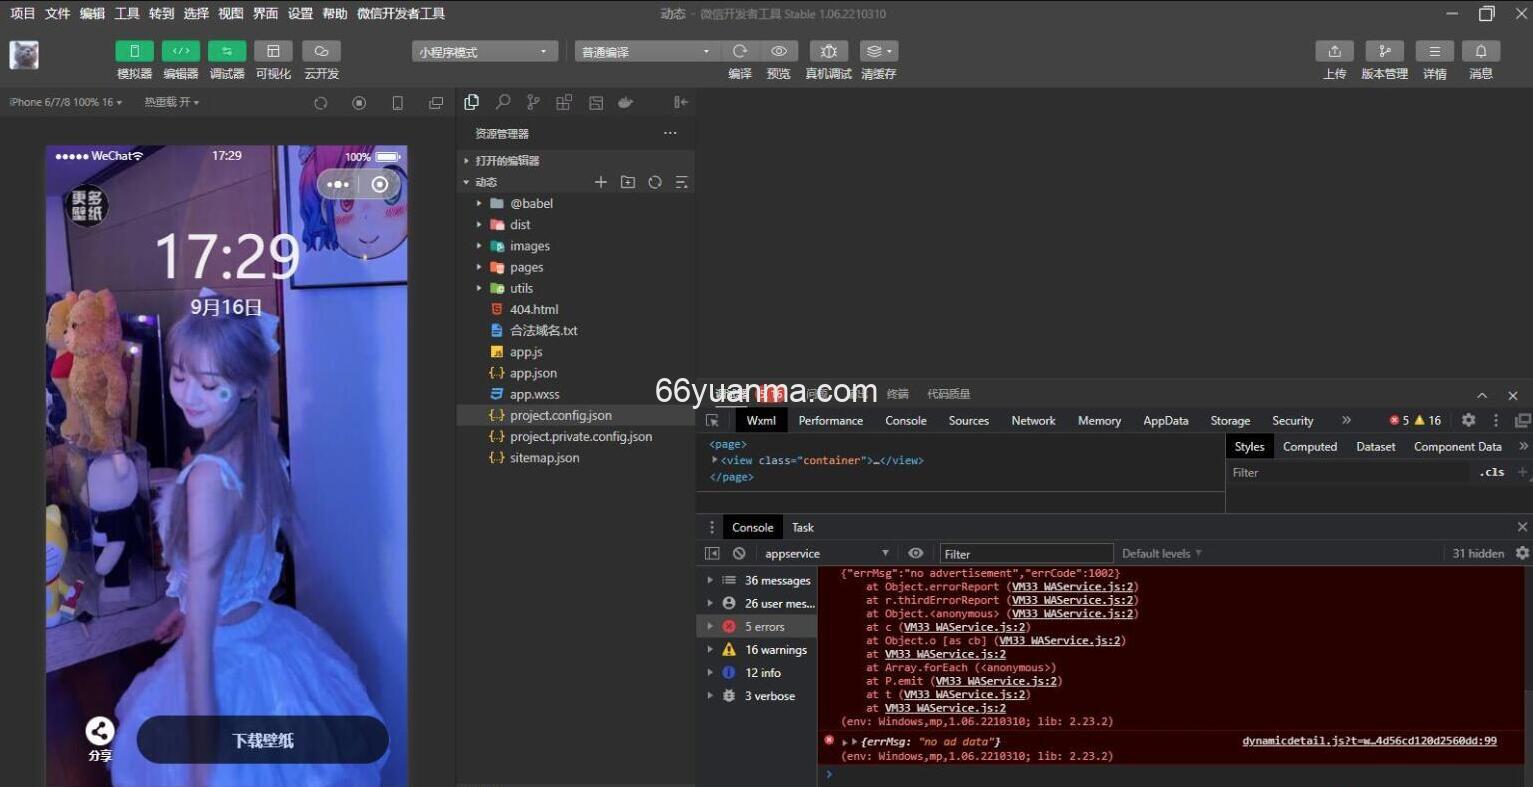Click the 云开发 cloud development icon
Viewport: 1533px width, 787px height.
click(x=321, y=51)
